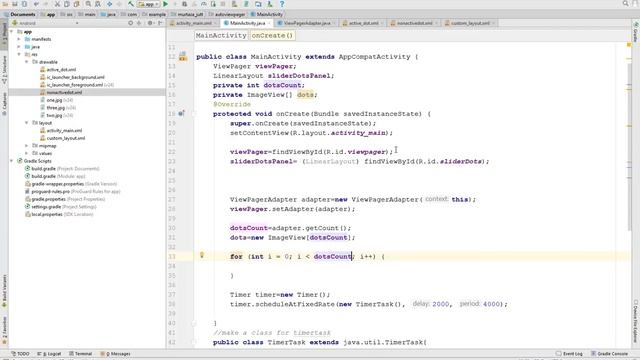This screenshot has height=360, width=640.
Task: Expand the manifests folder
Action: [19, 39]
